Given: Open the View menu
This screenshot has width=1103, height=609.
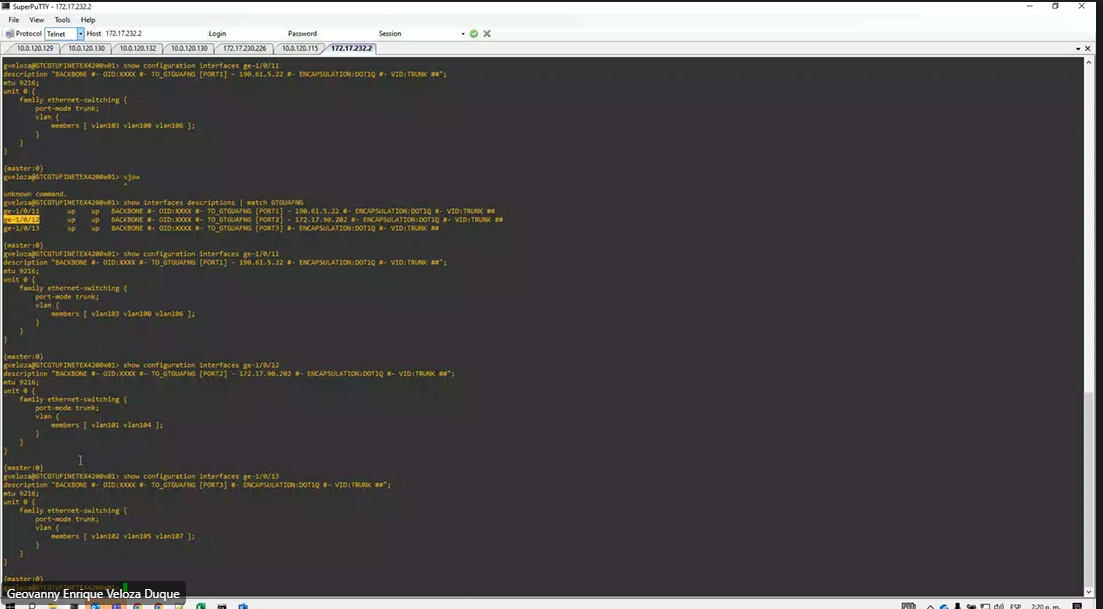Looking at the screenshot, I should (37, 20).
